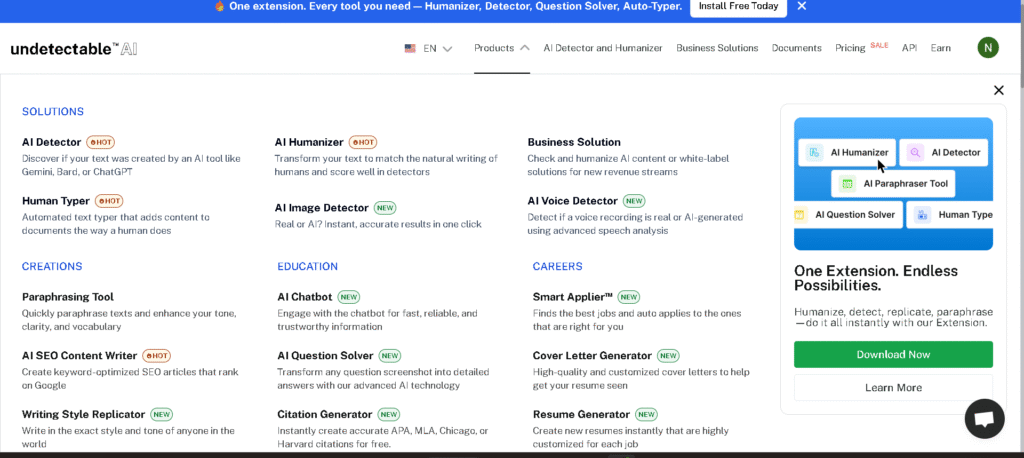This screenshot has height=458, width=1024.
Task: Click the AI Detector chip in extension card
Action: (944, 152)
